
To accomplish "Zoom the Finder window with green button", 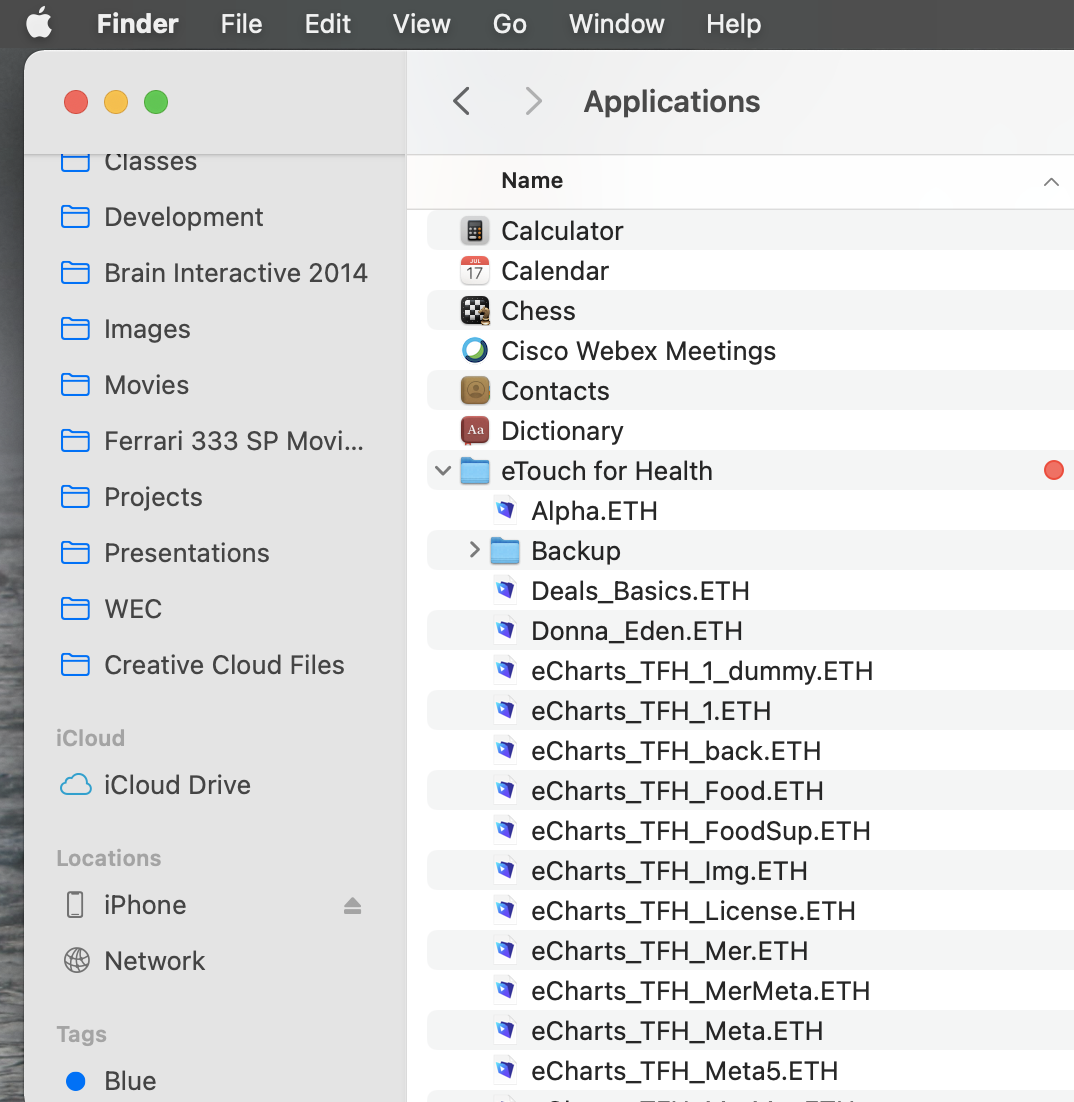I will (x=156, y=102).
